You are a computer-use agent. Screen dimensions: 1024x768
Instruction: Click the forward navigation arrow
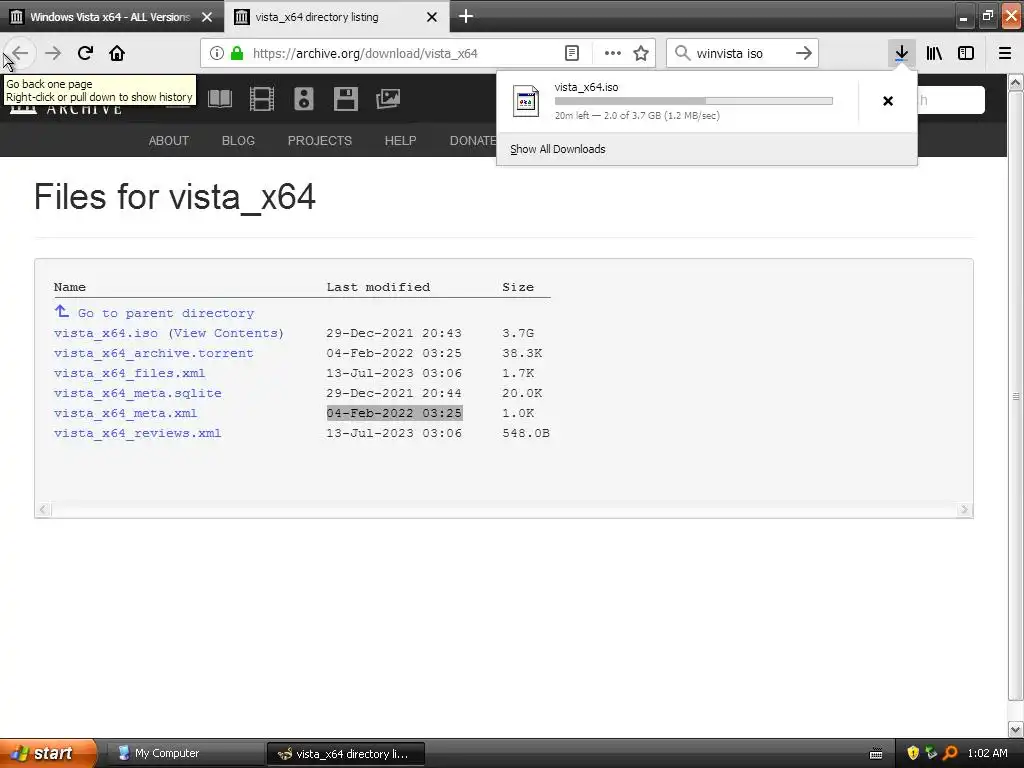(53, 53)
